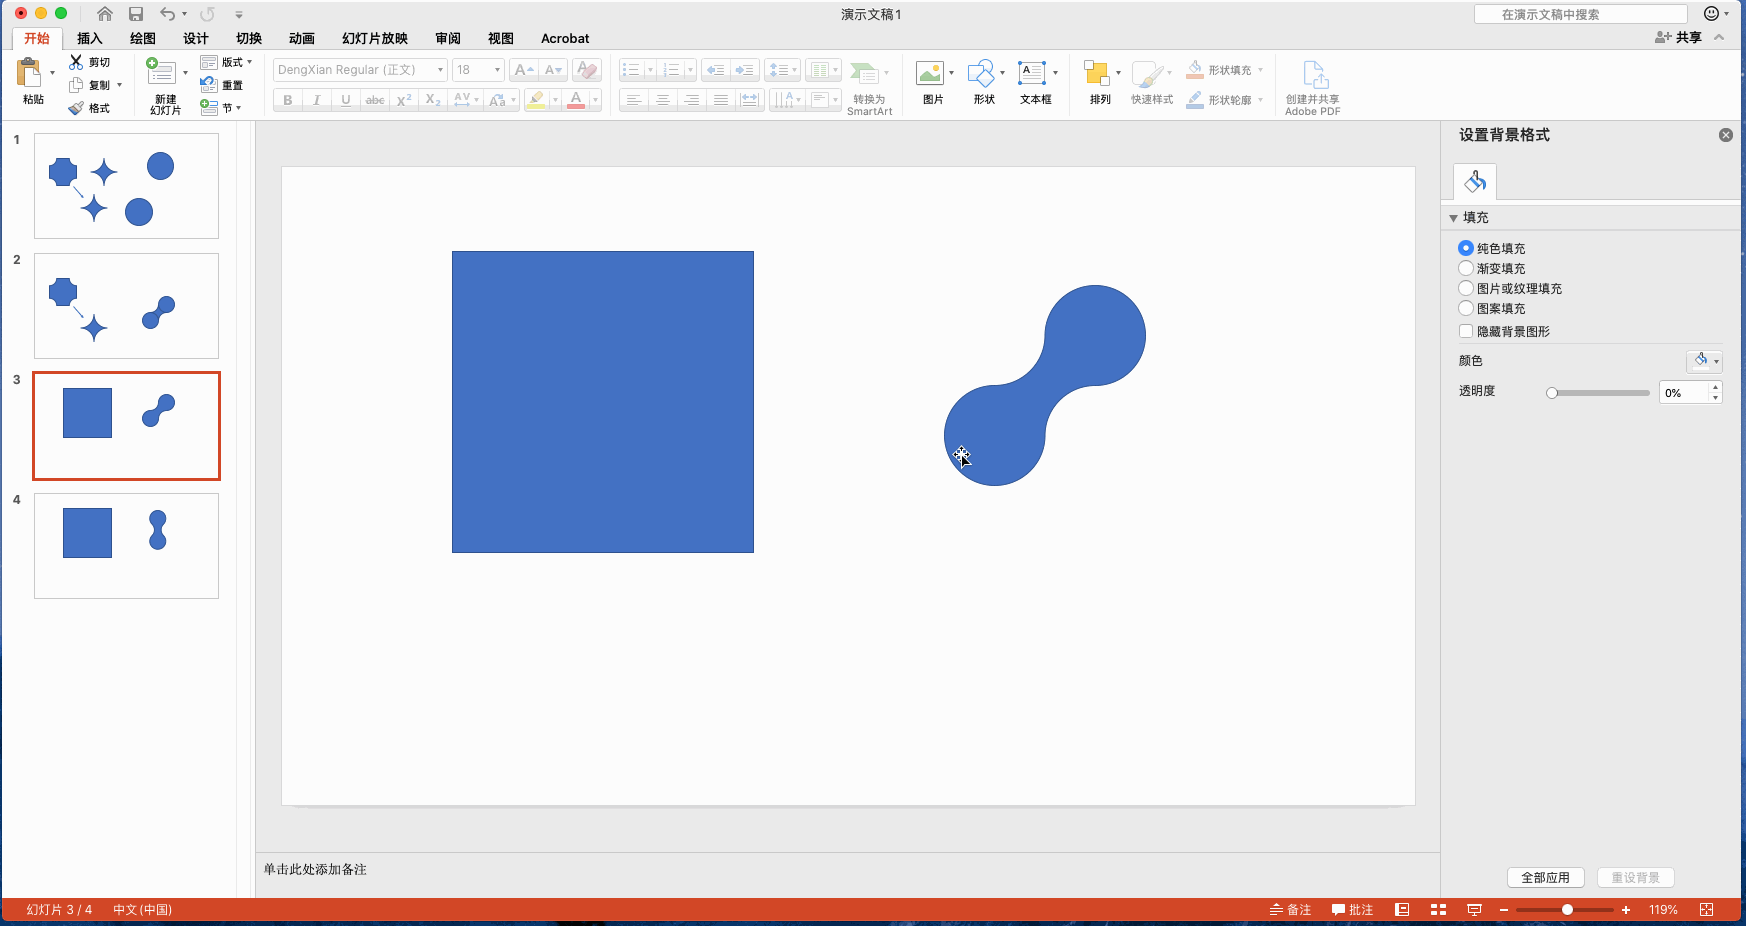Image resolution: width=1746 pixels, height=926 pixels.
Task: Open the 备注 notes pane from status bar
Action: pyautogui.click(x=1290, y=909)
